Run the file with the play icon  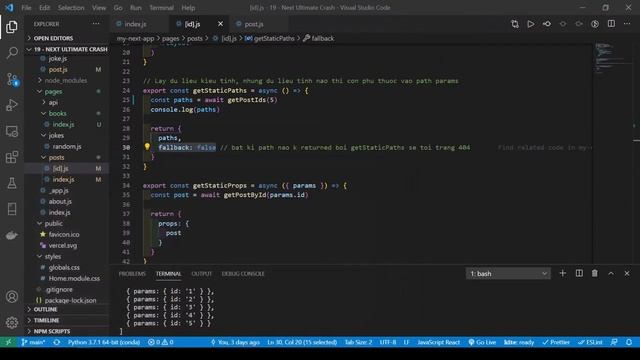531,24
